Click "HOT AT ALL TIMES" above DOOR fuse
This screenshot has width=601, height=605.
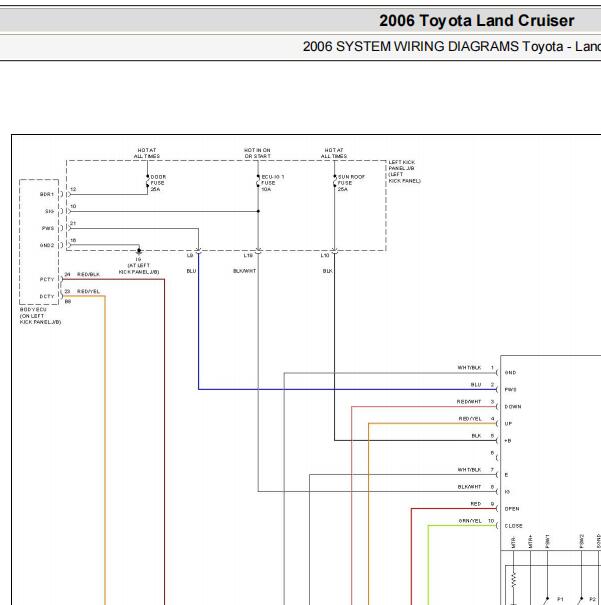(x=147, y=153)
